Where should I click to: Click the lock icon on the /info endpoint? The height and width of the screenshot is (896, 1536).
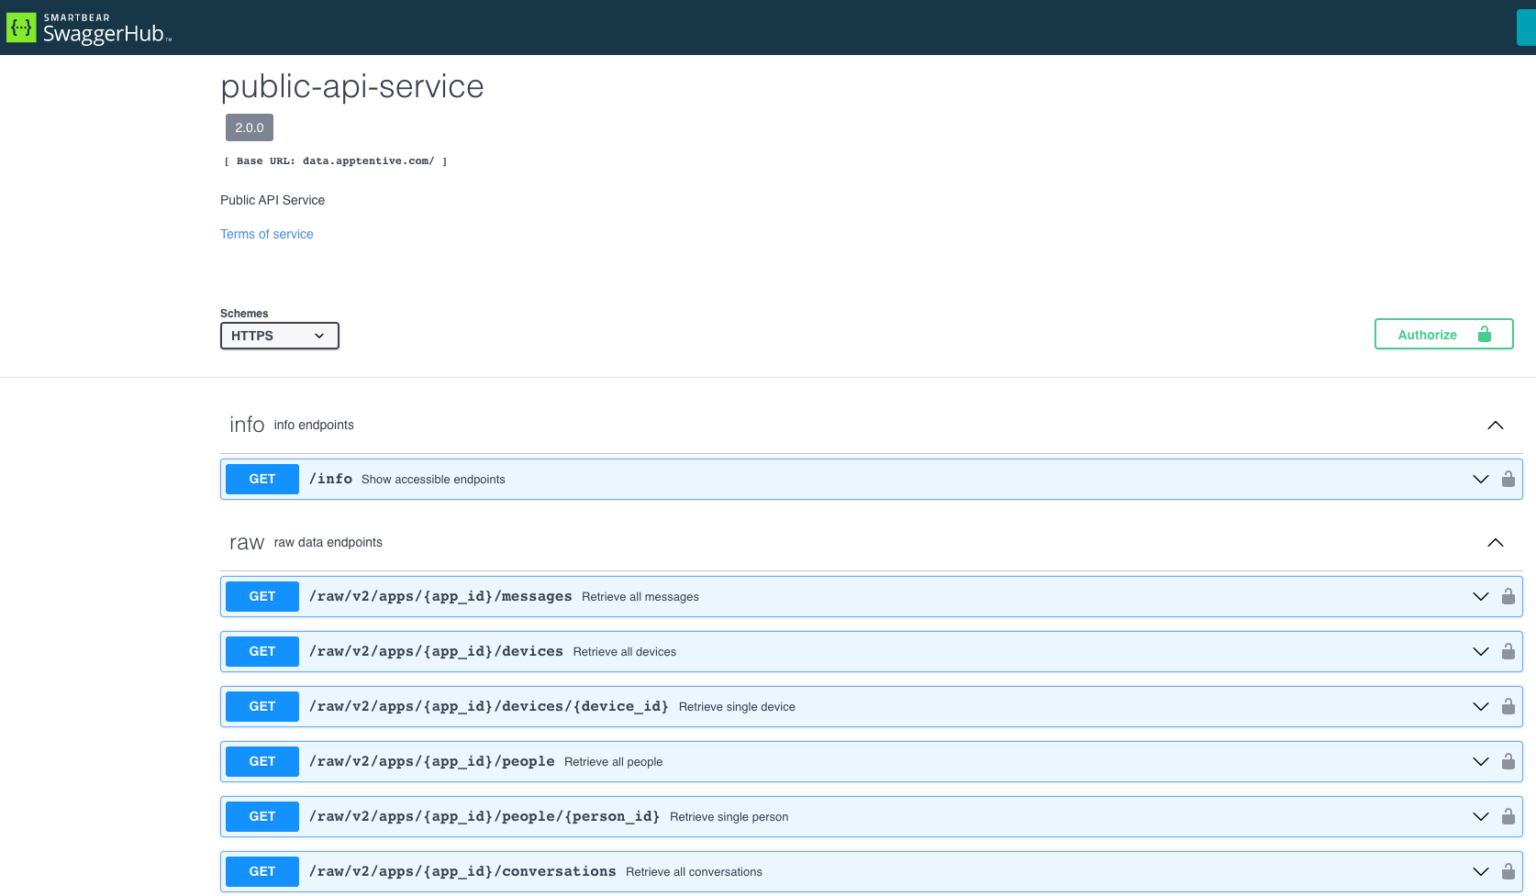pos(1508,479)
